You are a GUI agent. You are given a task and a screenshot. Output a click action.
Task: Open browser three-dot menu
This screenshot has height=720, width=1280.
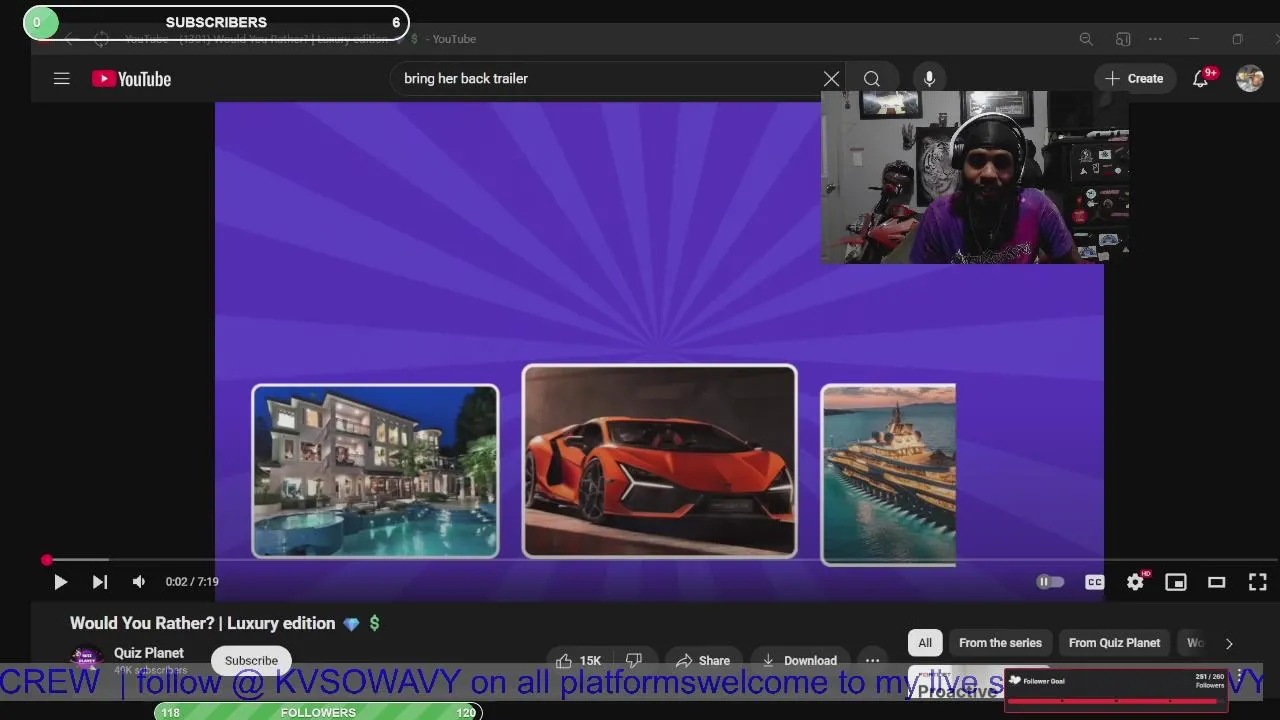click(x=1155, y=39)
